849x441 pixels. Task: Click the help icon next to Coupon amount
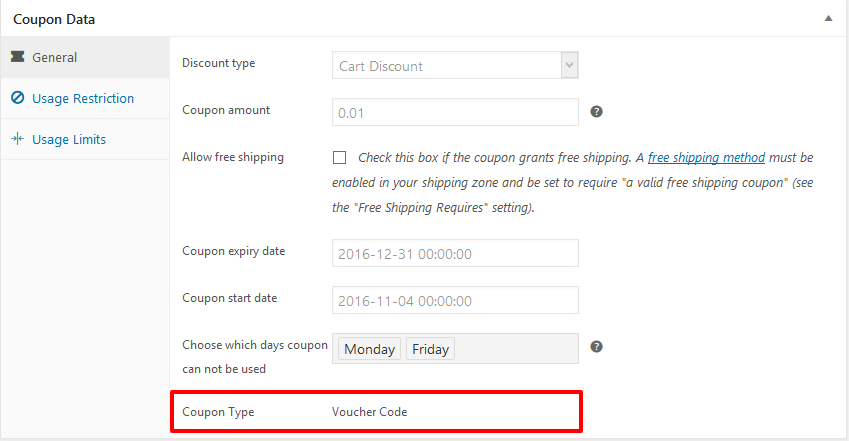[596, 112]
